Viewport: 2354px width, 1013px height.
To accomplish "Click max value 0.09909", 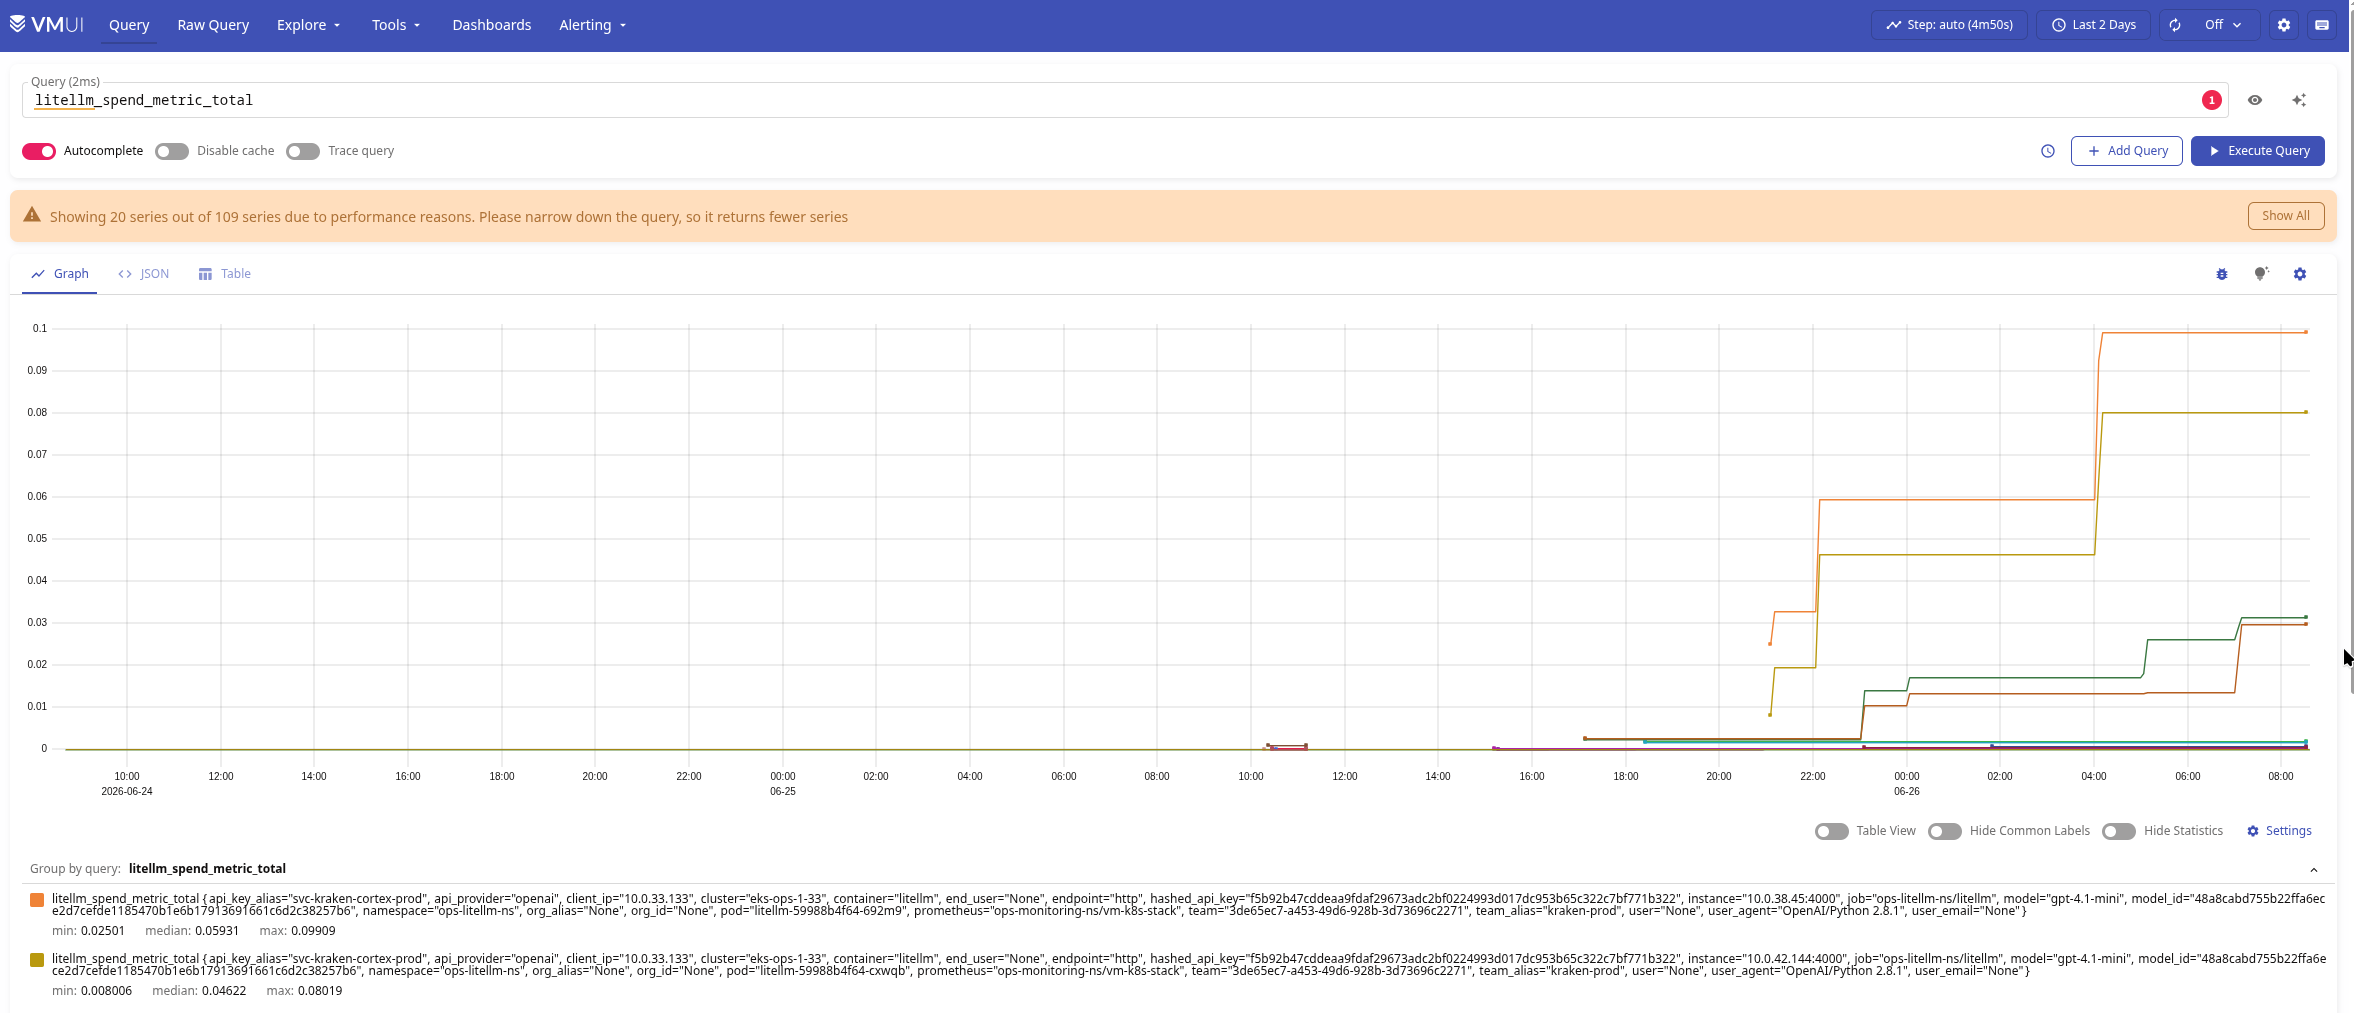I will [313, 931].
